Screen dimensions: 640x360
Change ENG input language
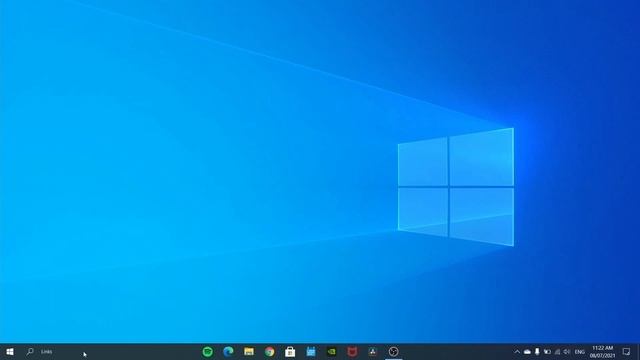[580, 352]
